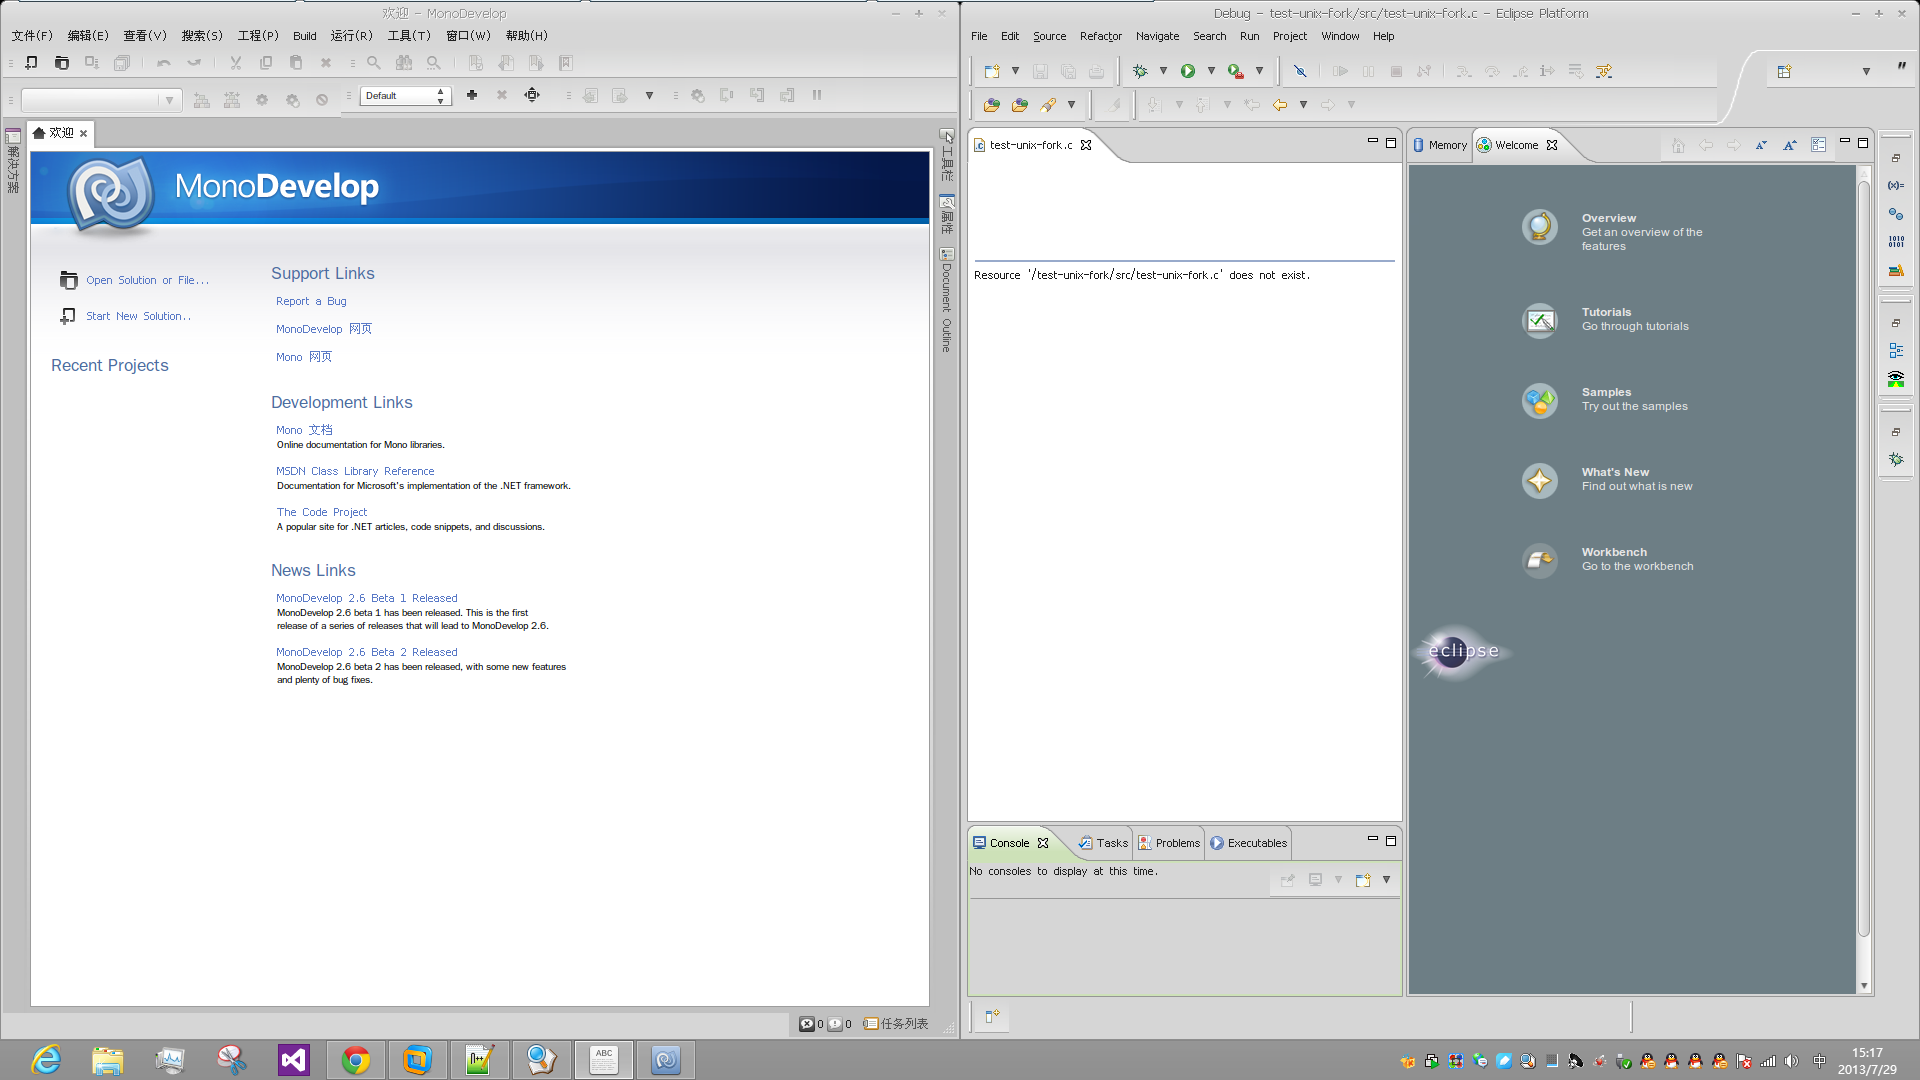Click the Report a Bug link
The image size is (1920, 1080).
tap(311, 301)
